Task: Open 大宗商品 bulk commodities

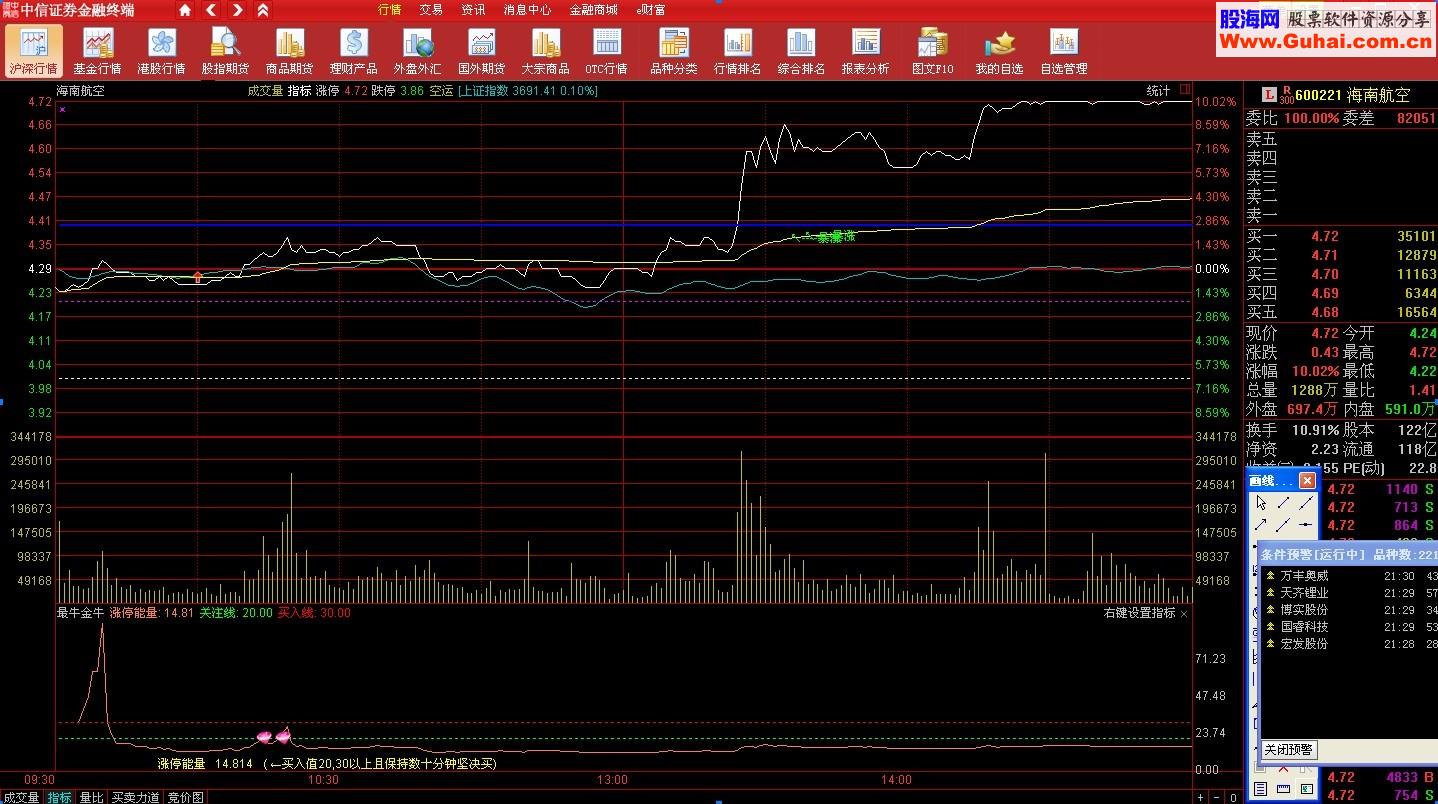Action: tap(545, 51)
